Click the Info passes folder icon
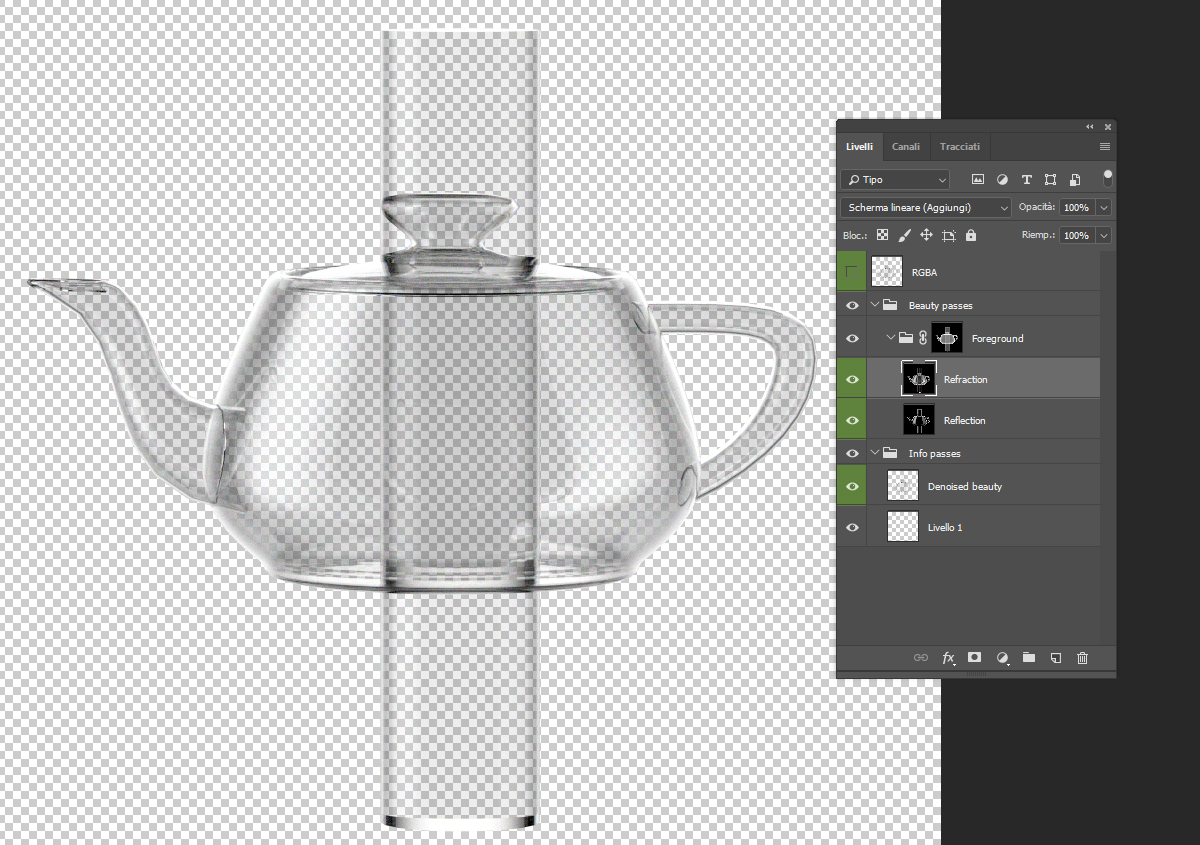 click(890, 453)
